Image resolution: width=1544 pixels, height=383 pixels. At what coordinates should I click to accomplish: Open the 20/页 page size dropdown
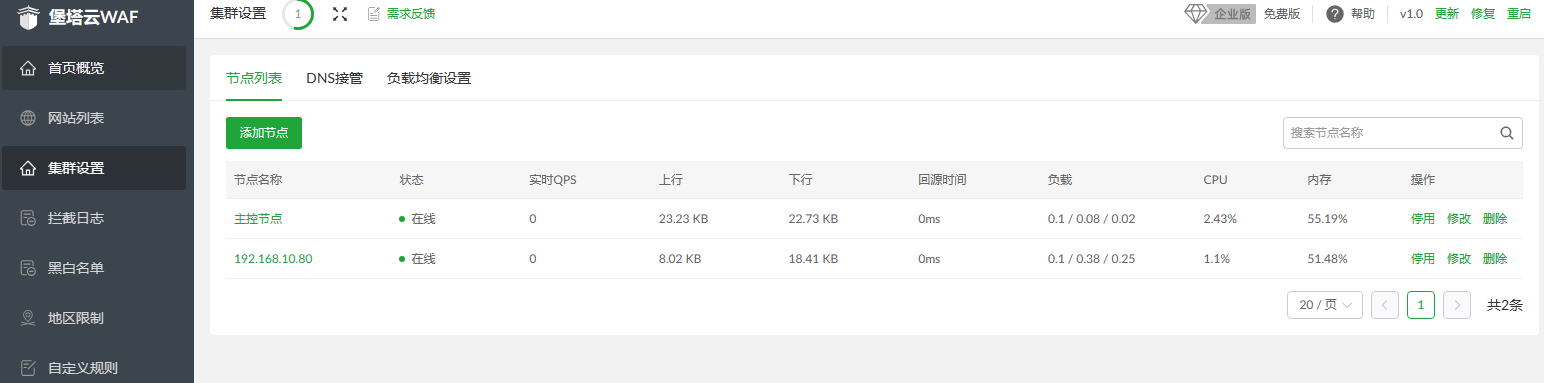tap(1325, 305)
